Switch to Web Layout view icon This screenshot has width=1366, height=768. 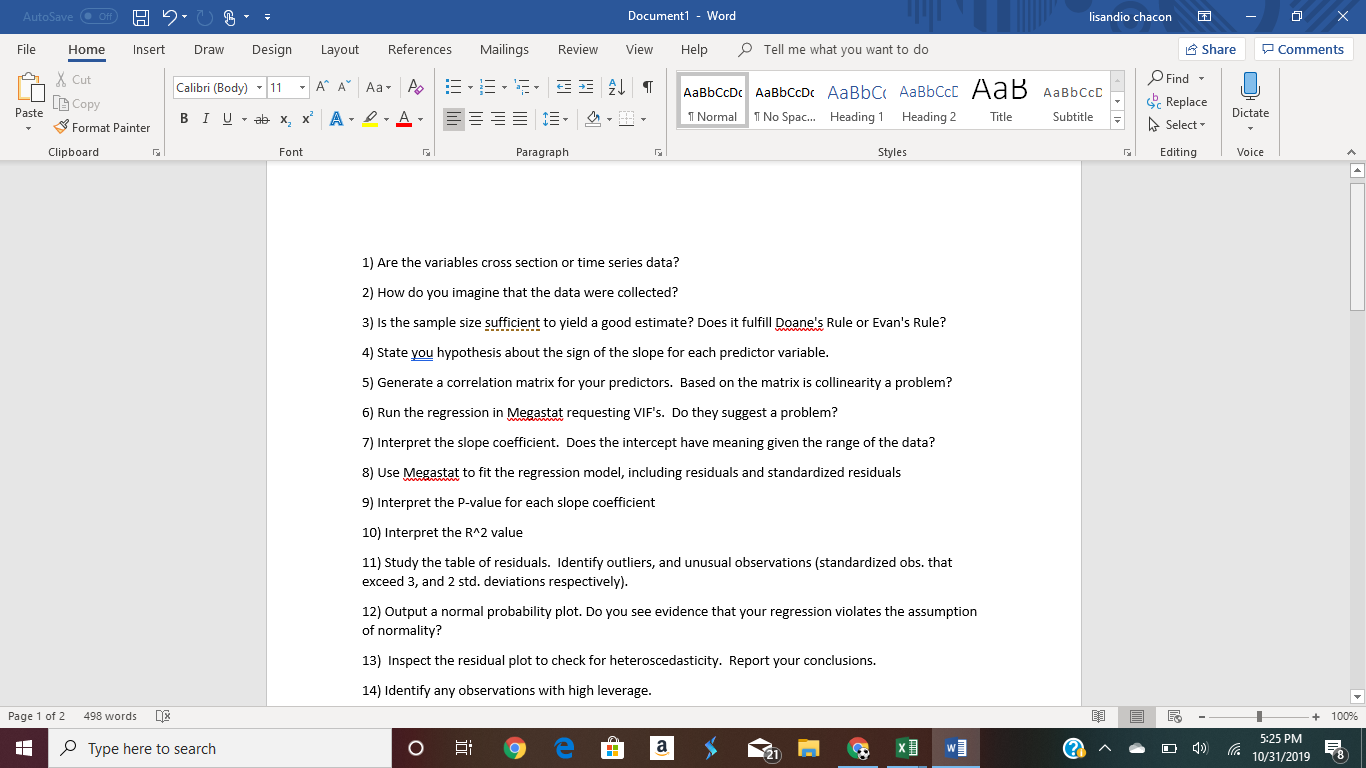coord(1174,716)
